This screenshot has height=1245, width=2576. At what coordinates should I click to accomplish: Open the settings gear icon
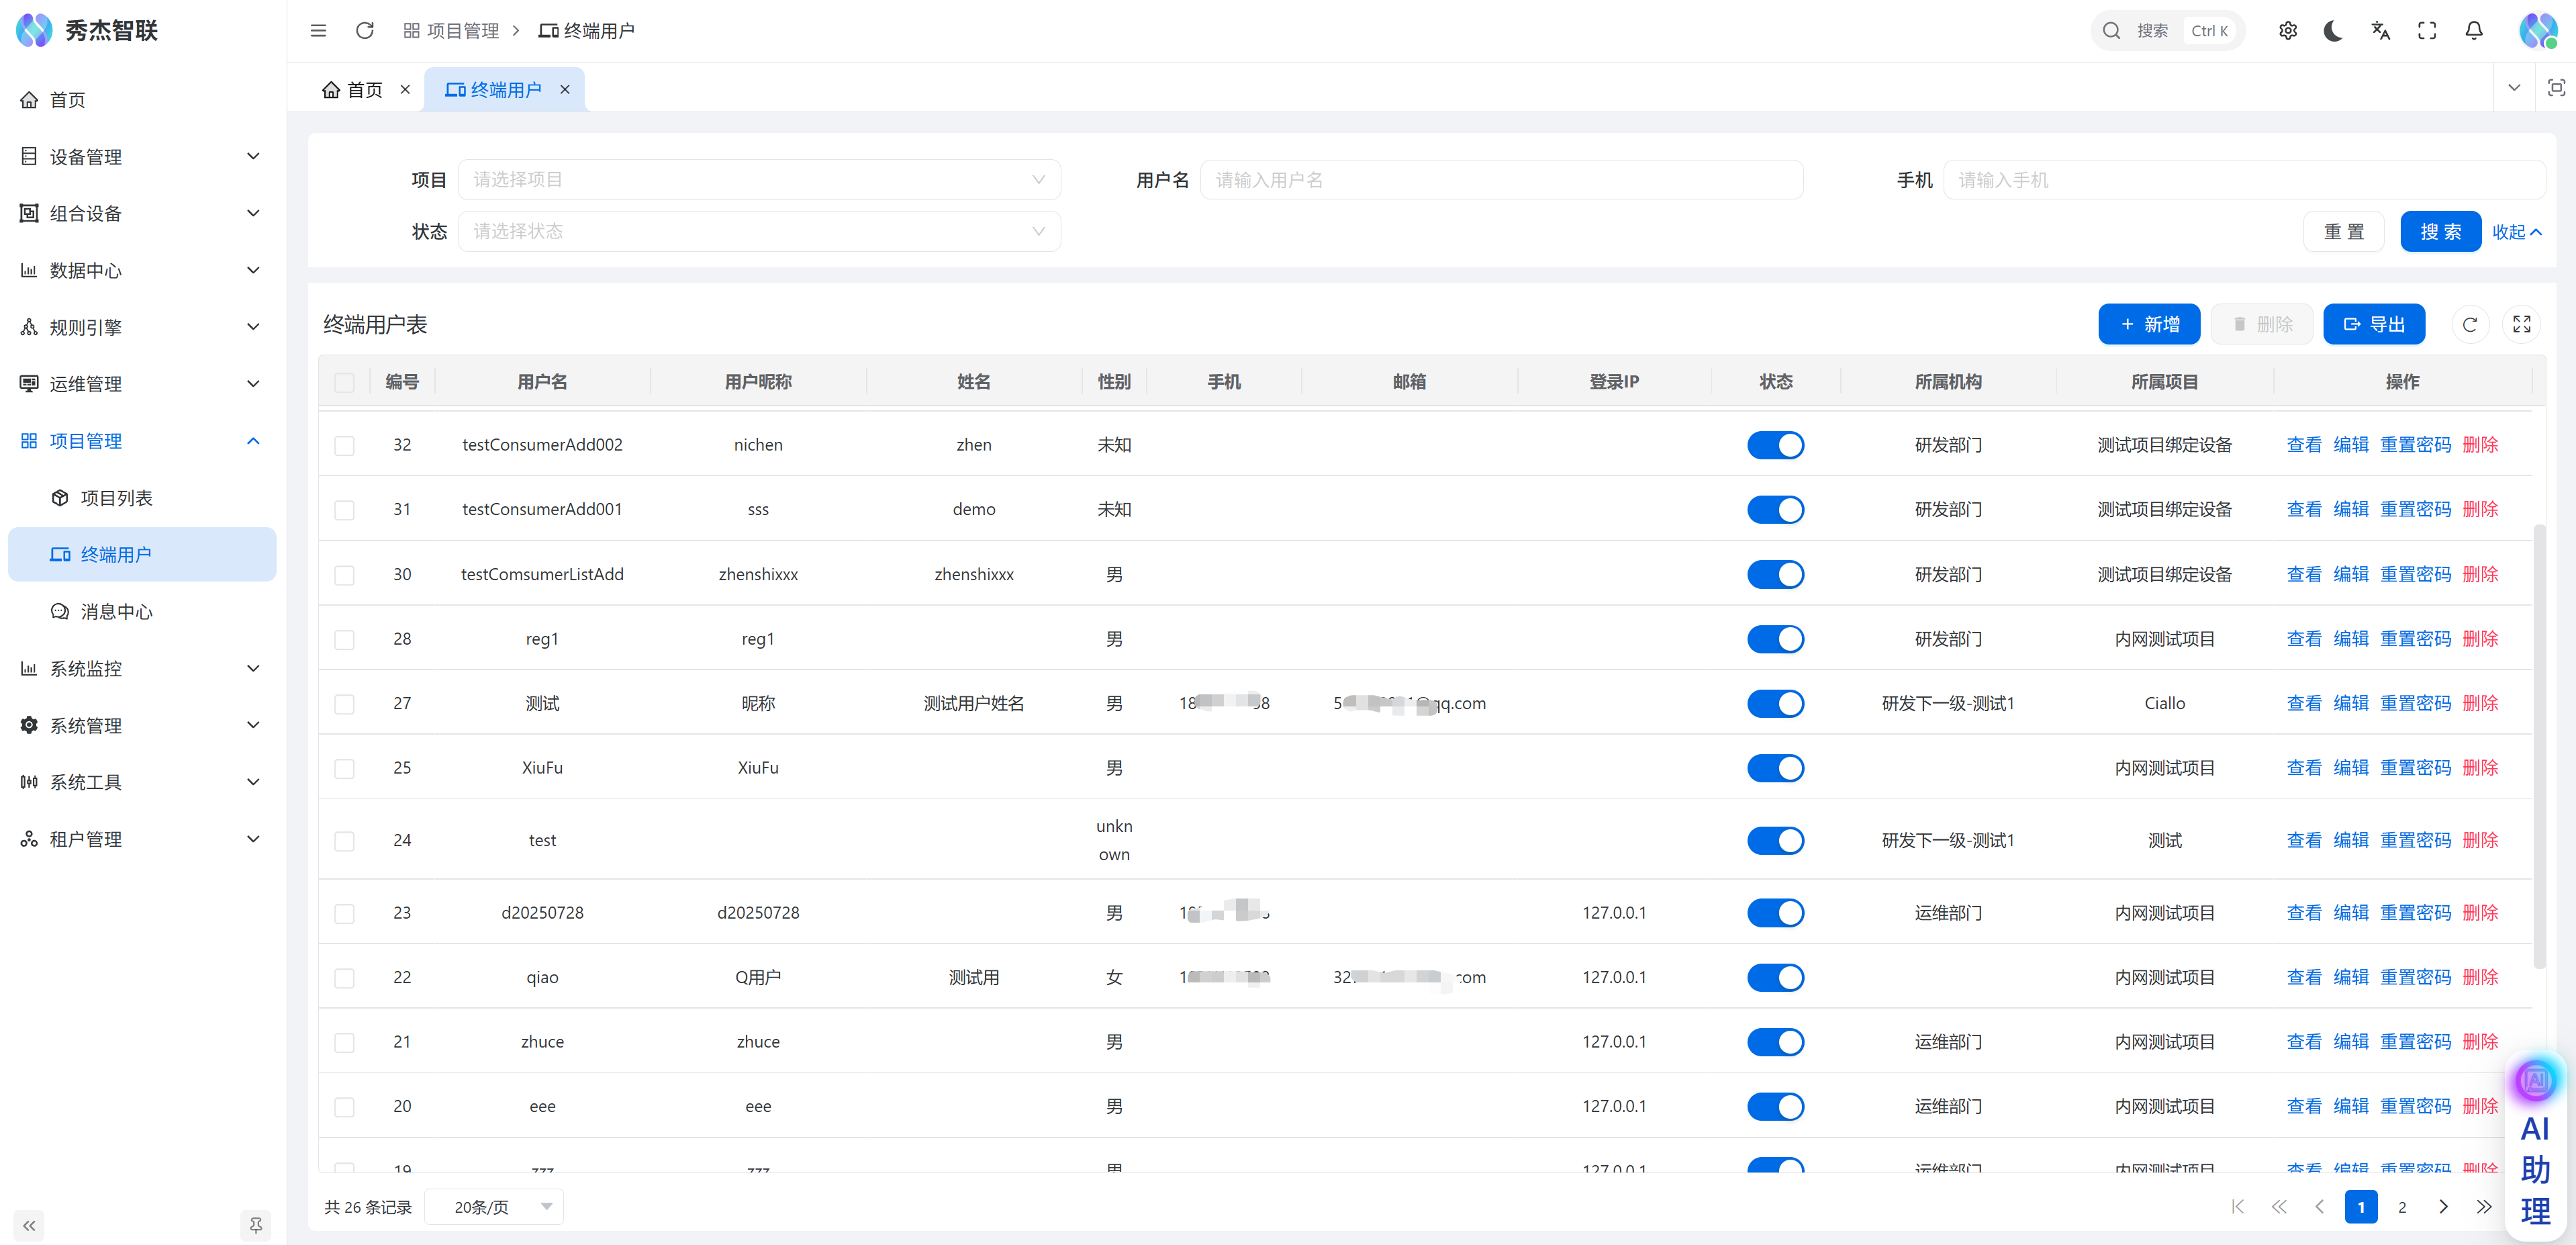[2287, 31]
